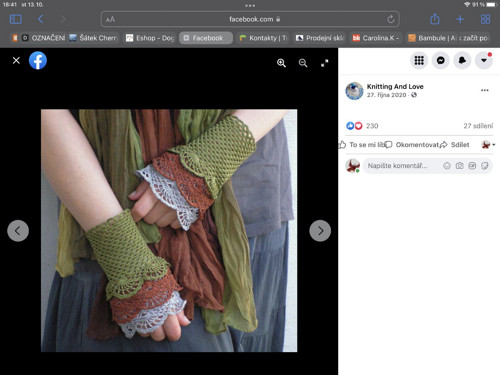Open the post date '27. října 2020'
This screenshot has width=500, height=375.
[386, 95]
